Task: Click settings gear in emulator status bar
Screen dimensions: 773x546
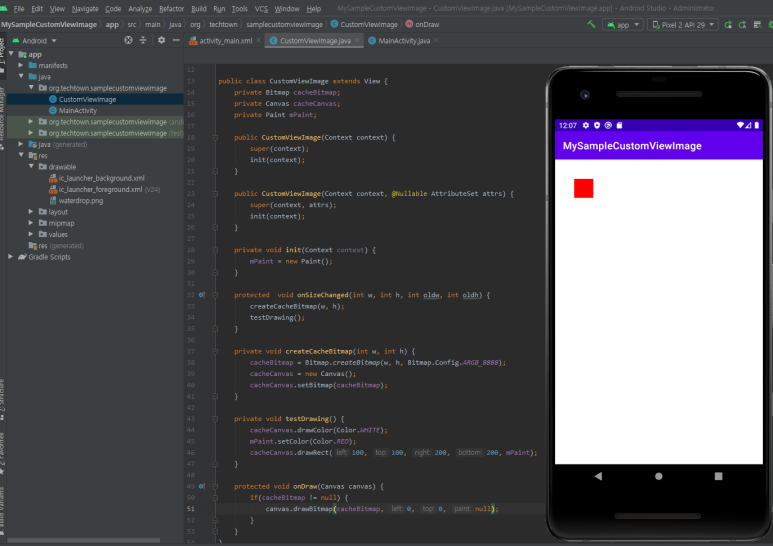Action: (586, 125)
